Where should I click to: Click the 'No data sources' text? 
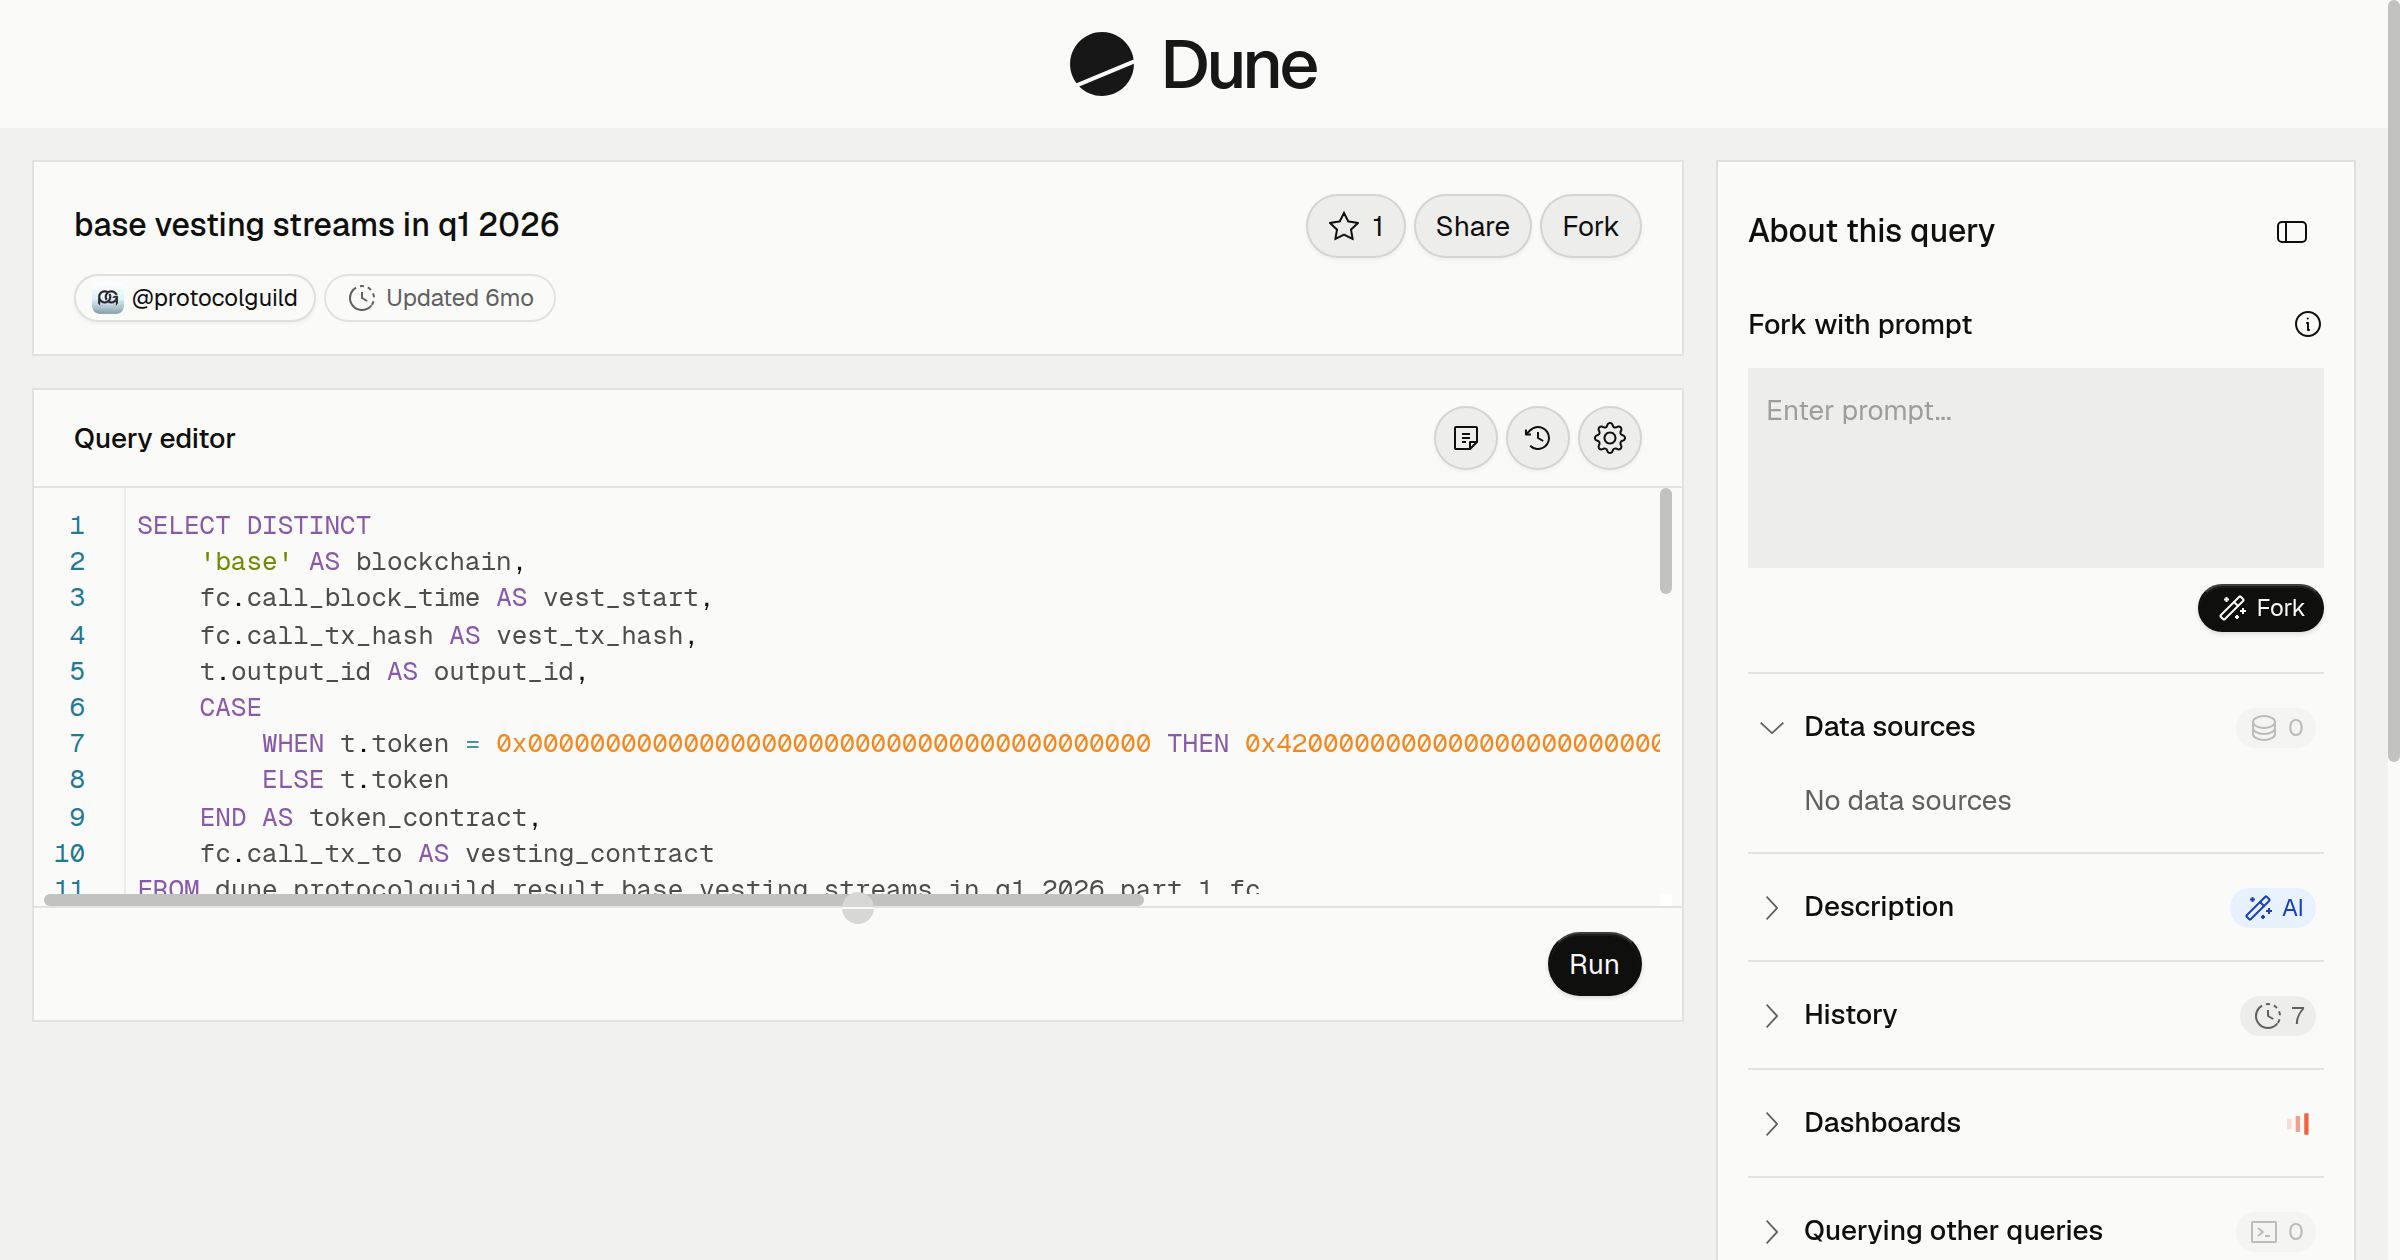click(x=1907, y=800)
